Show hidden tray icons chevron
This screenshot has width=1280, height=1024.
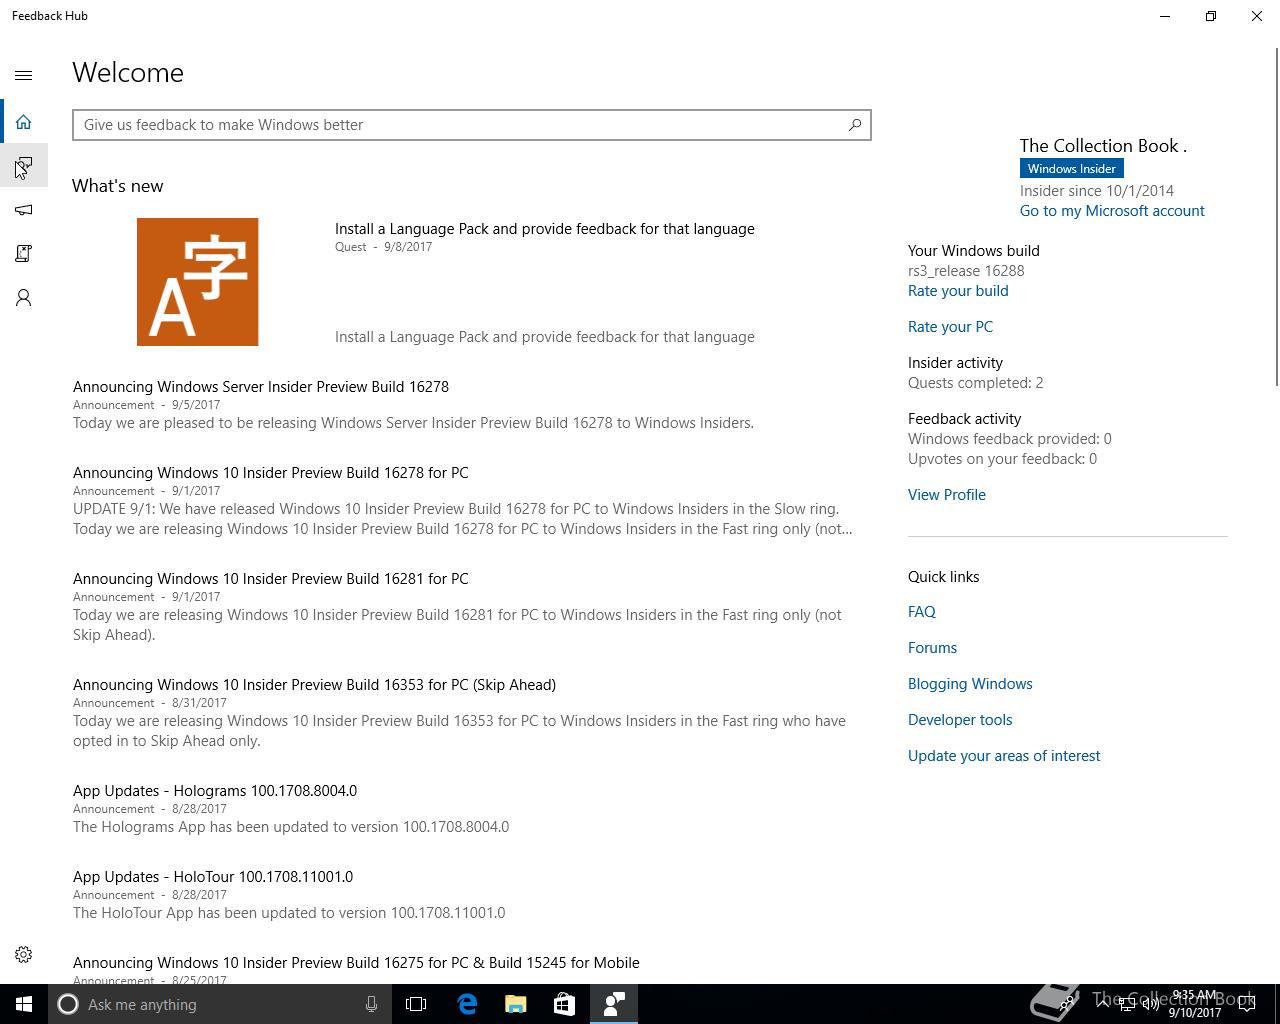[x=1102, y=1003]
